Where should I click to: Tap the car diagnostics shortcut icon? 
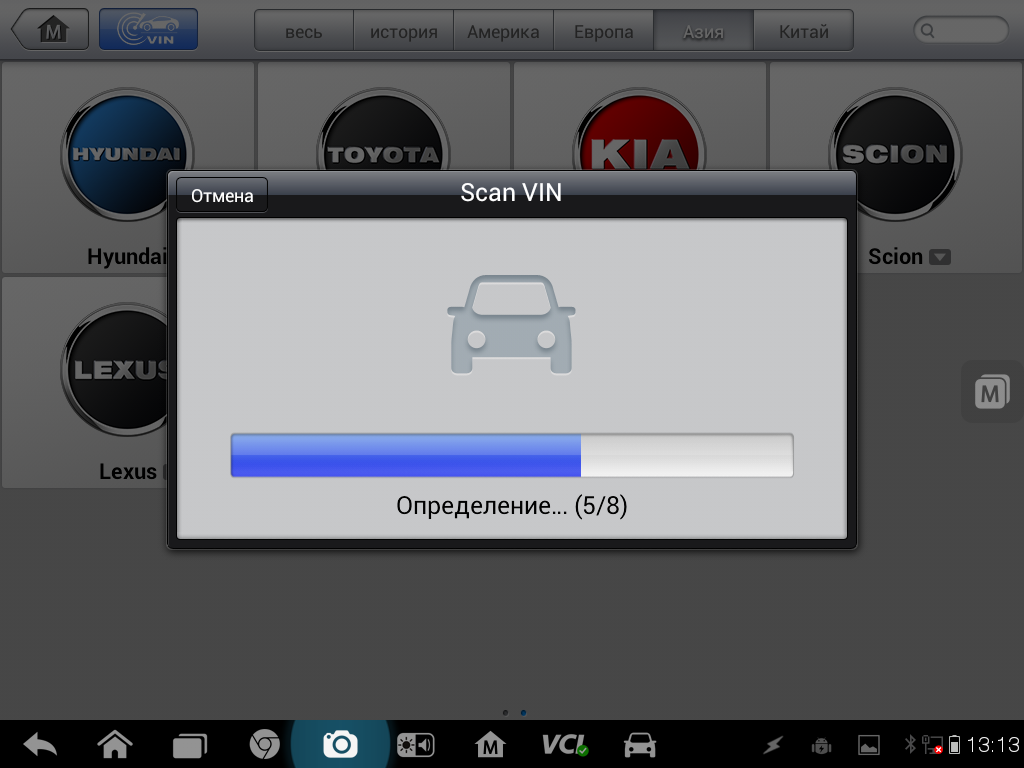640,744
